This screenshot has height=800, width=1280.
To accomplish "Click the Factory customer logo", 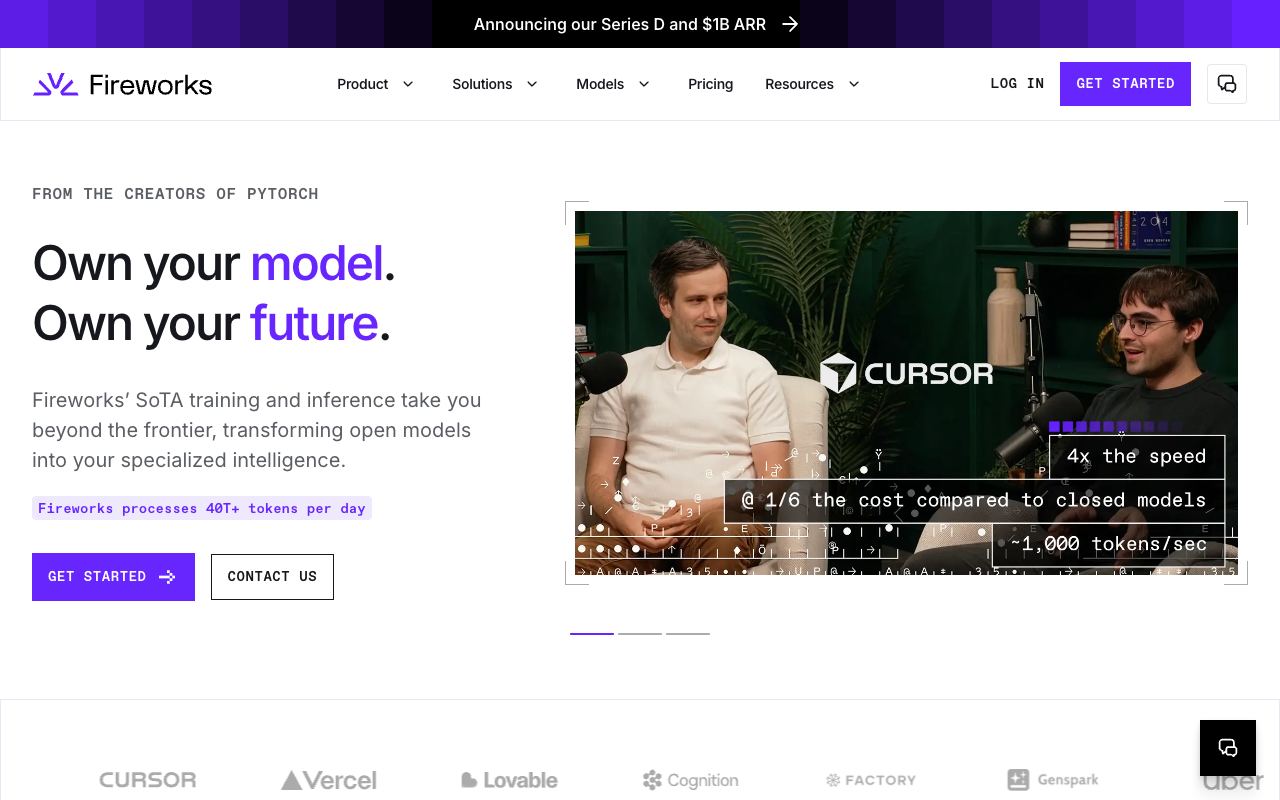I will (x=871, y=780).
